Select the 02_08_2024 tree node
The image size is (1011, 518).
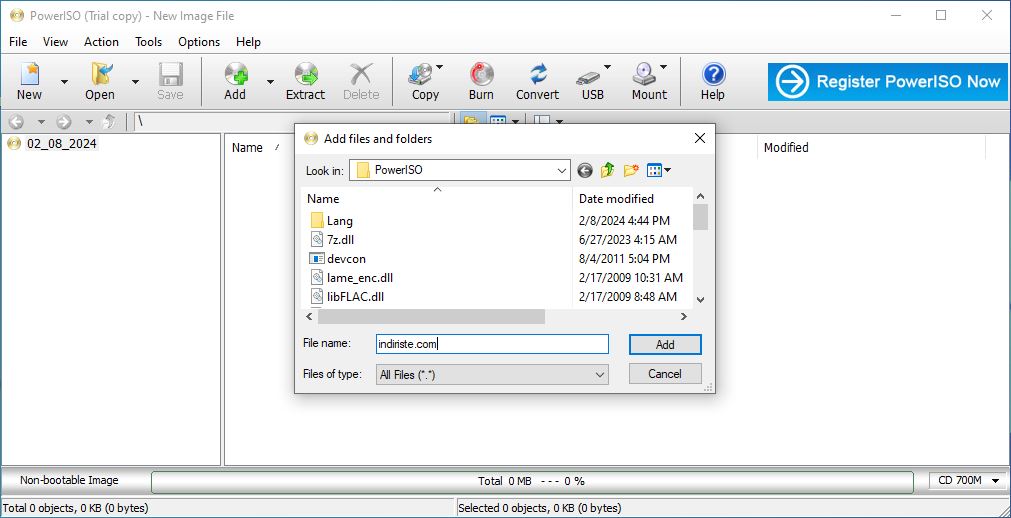62,144
